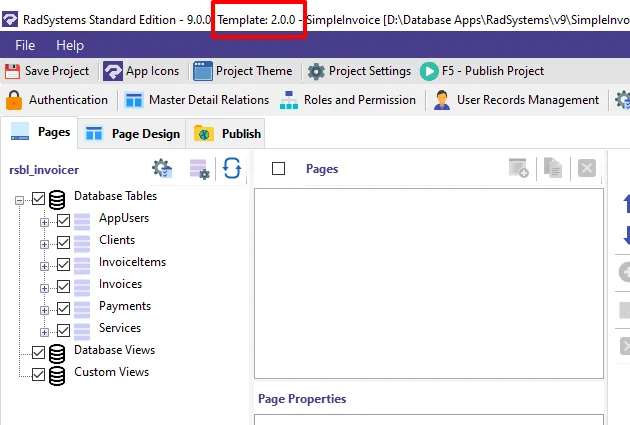The height and width of the screenshot is (425, 630).
Task: Toggle the AppUsers table checkbox
Action: coord(63,221)
